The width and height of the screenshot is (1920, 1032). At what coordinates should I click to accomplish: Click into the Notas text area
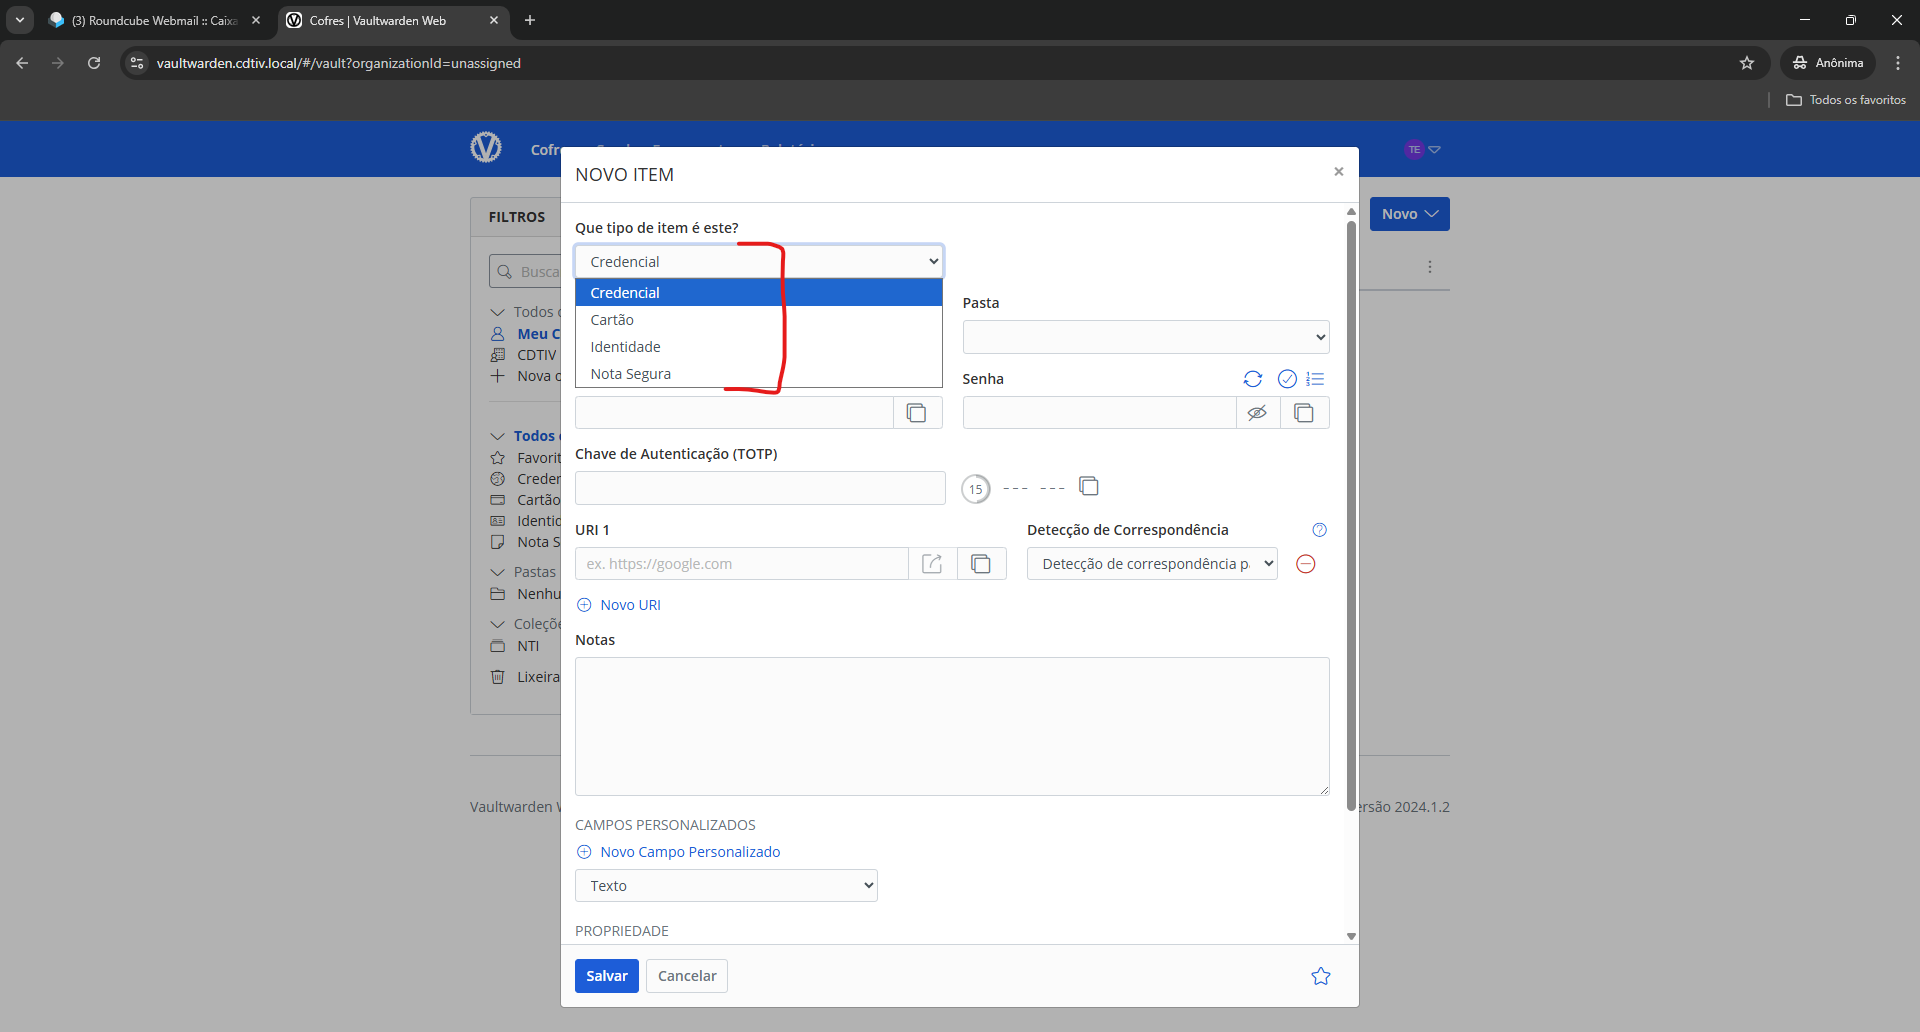point(951,726)
